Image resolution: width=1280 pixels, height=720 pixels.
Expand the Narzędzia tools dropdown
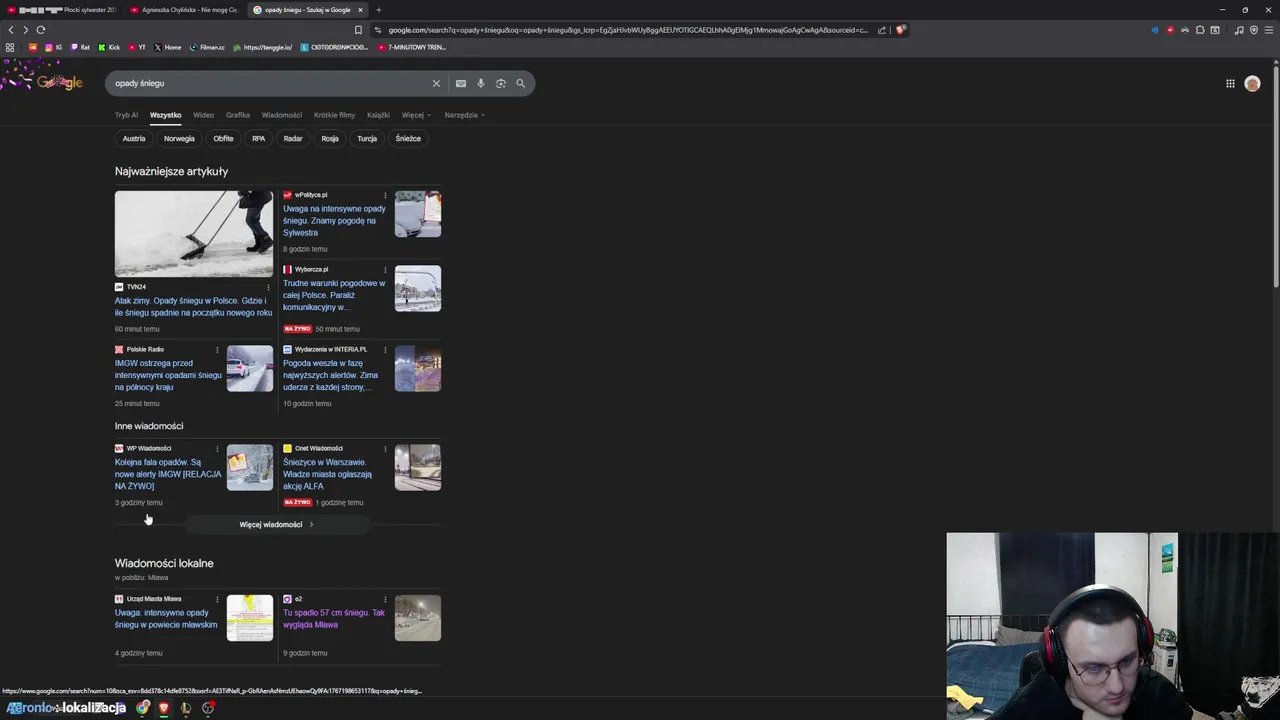[x=464, y=115]
